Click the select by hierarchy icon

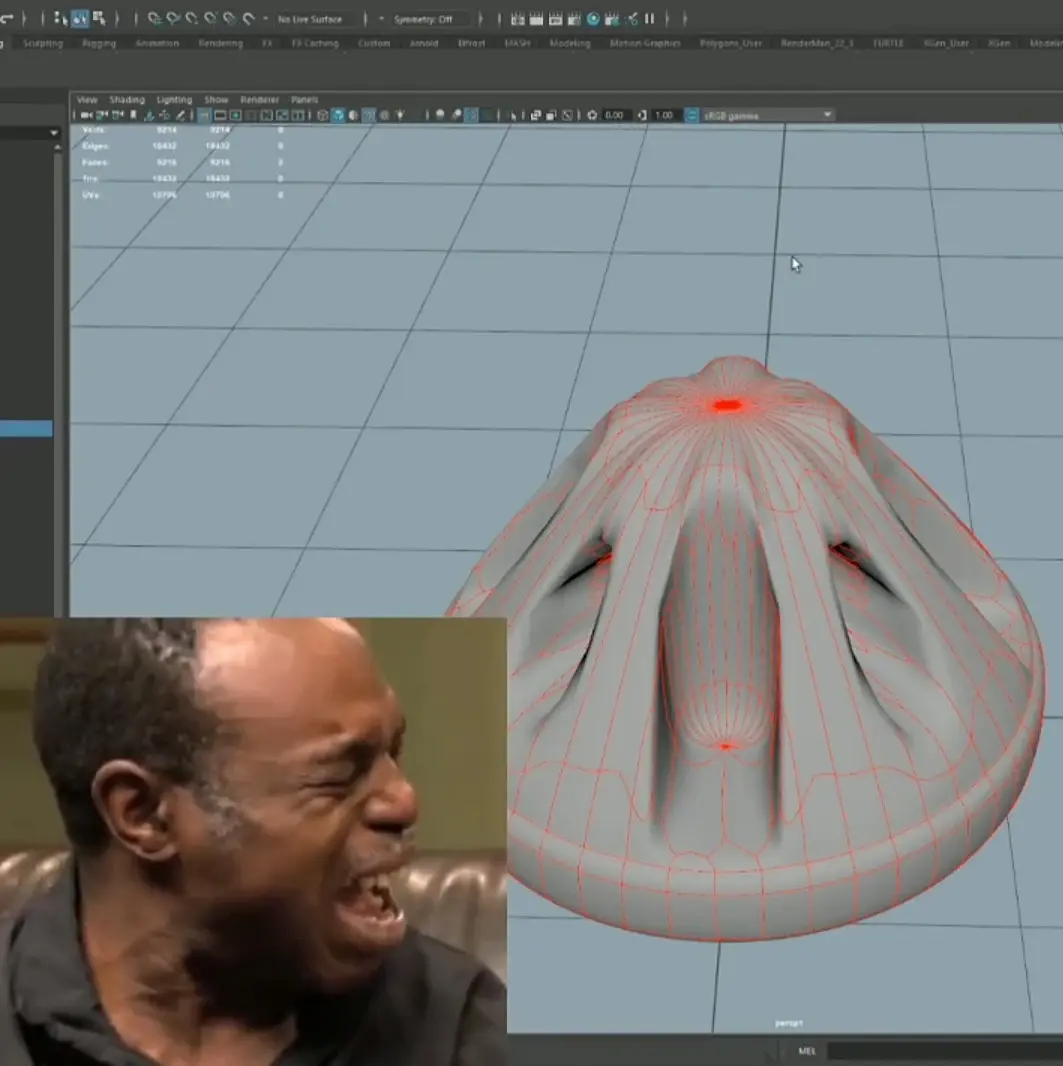pos(61,18)
